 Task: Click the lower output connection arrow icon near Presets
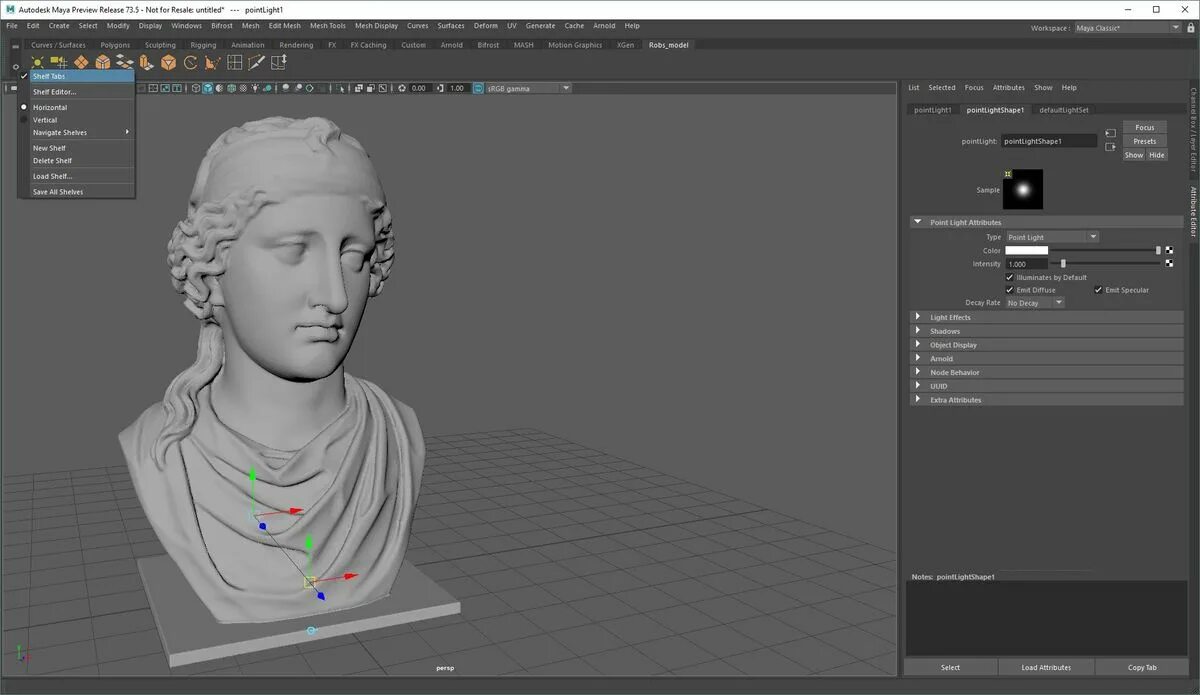[x=1110, y=146]
